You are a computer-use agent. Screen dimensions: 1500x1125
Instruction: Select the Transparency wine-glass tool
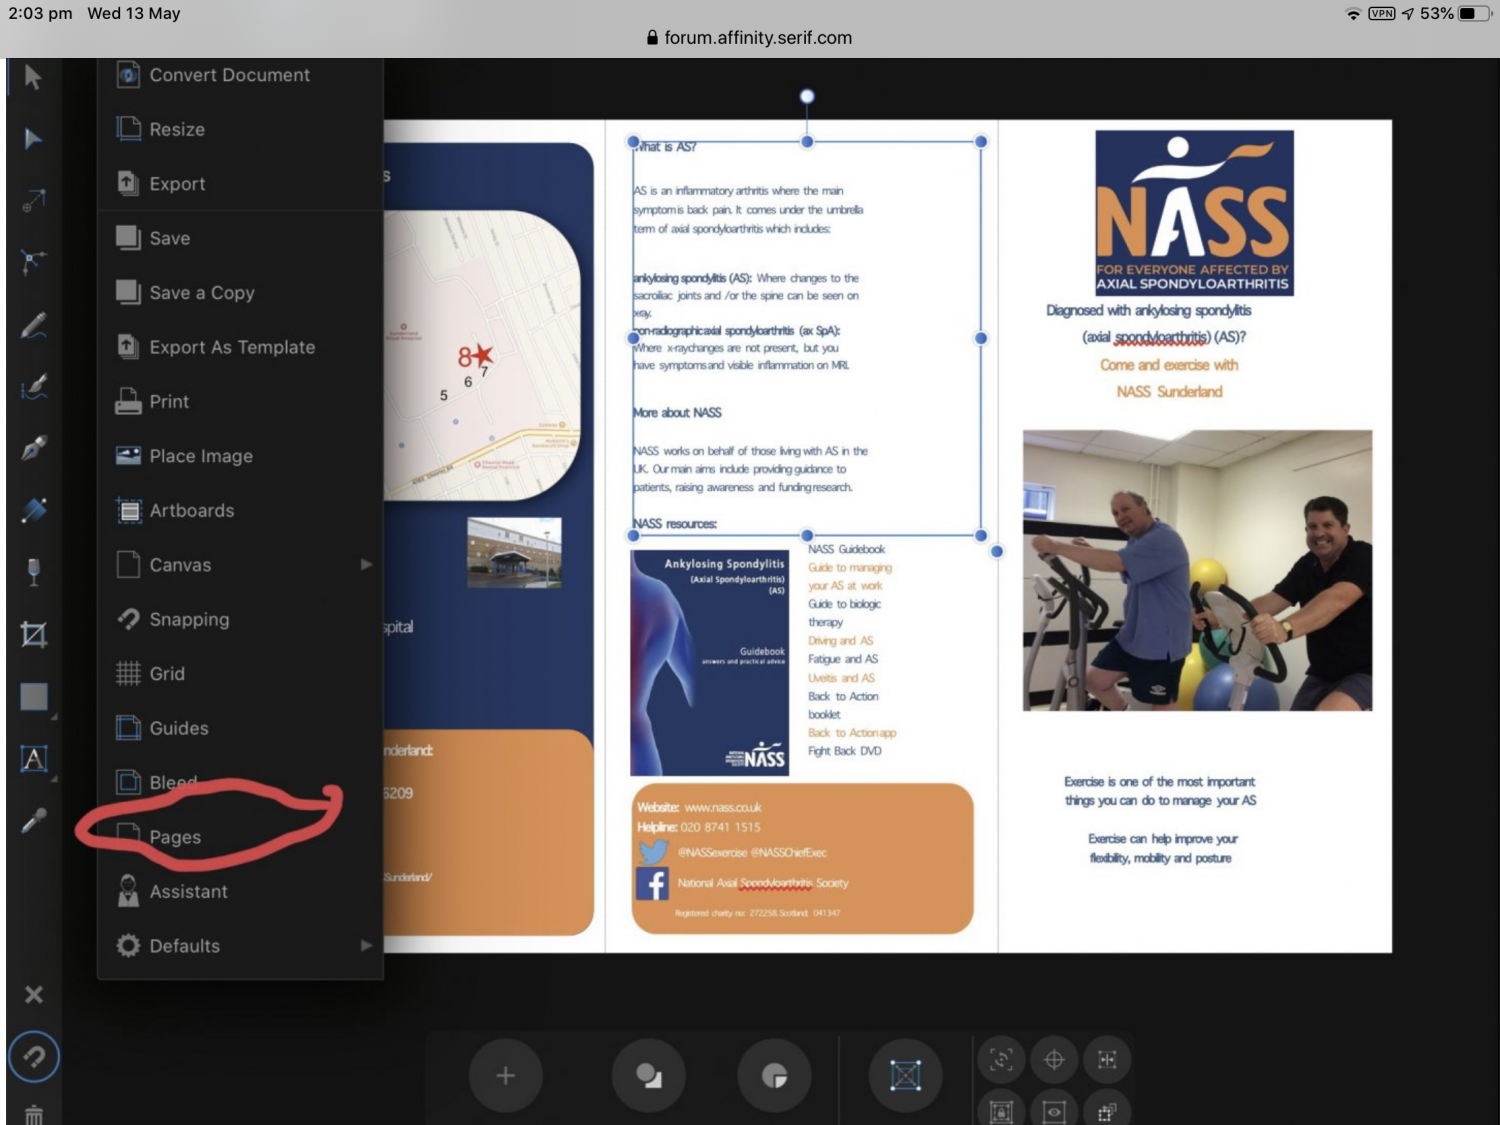pyautogui.click(x=33, y=572)
